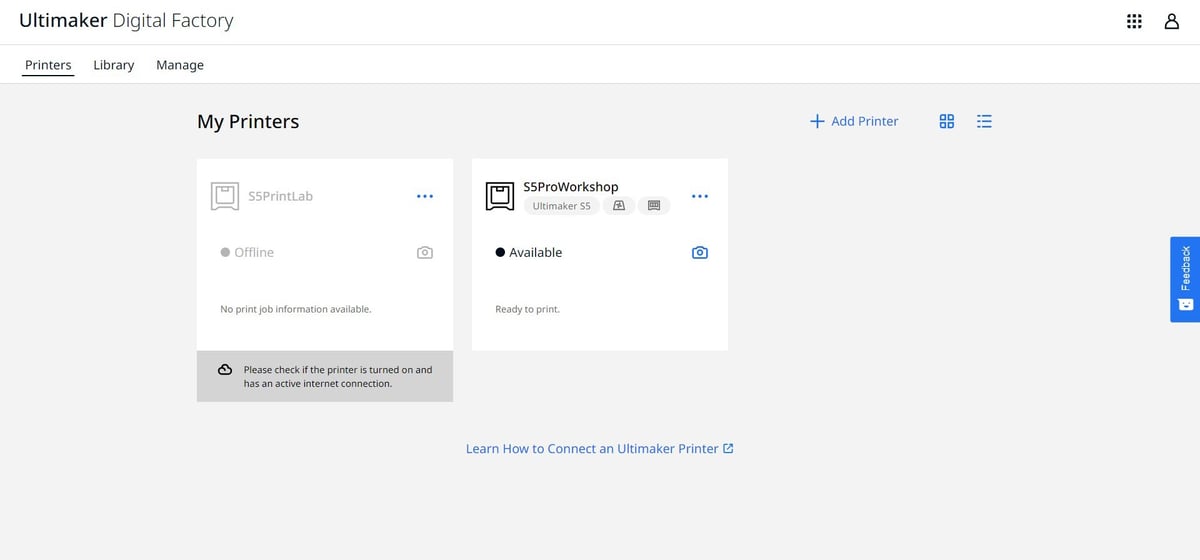The image size is (1200, 560).
Task: Open the S5ProWorkshop camera feed
Action: click(x=700, y=253)
